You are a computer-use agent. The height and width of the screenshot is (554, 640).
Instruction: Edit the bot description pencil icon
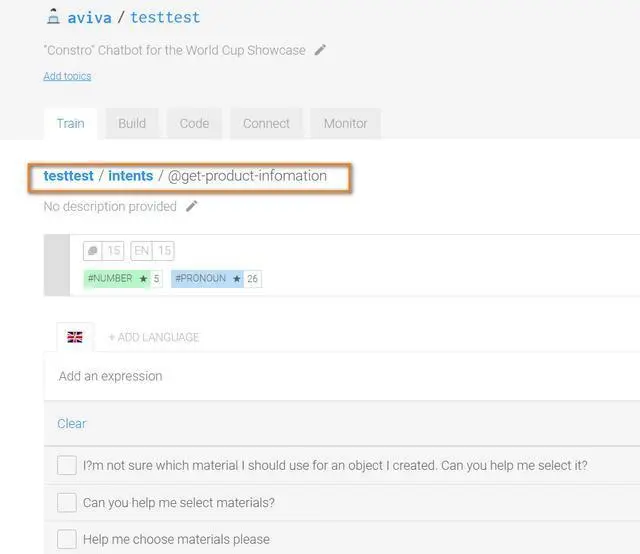click(x=320, y=50)
